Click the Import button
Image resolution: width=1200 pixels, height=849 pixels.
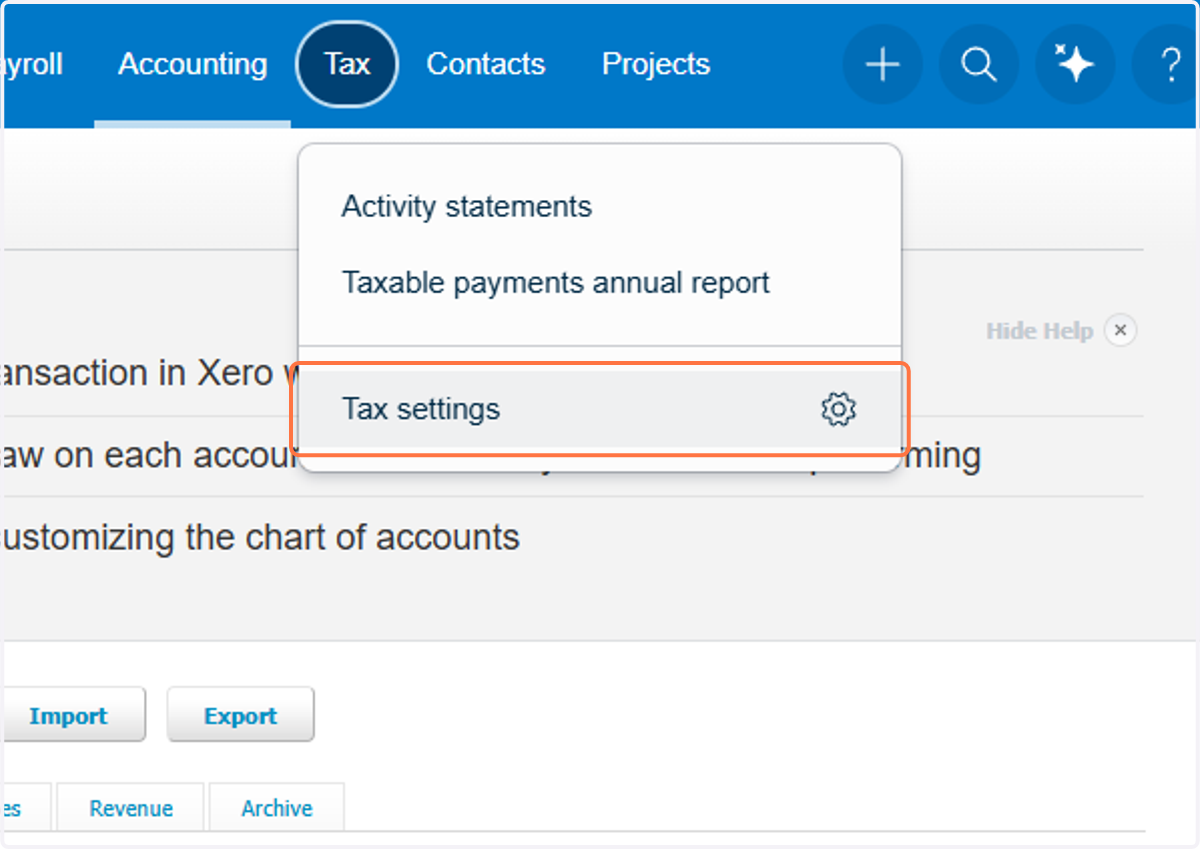75,715
